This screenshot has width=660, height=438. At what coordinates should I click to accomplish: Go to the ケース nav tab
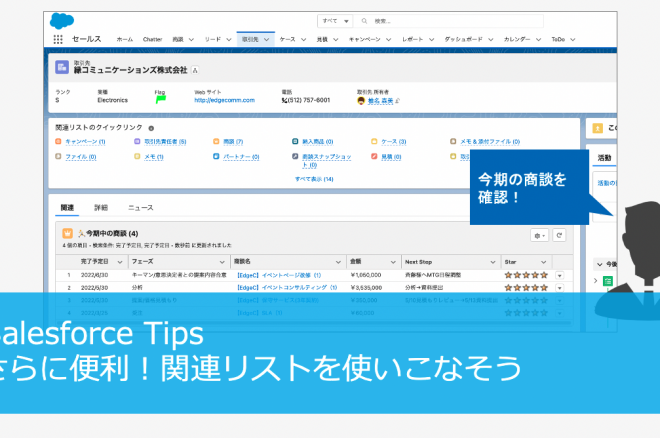click(287, 40)
